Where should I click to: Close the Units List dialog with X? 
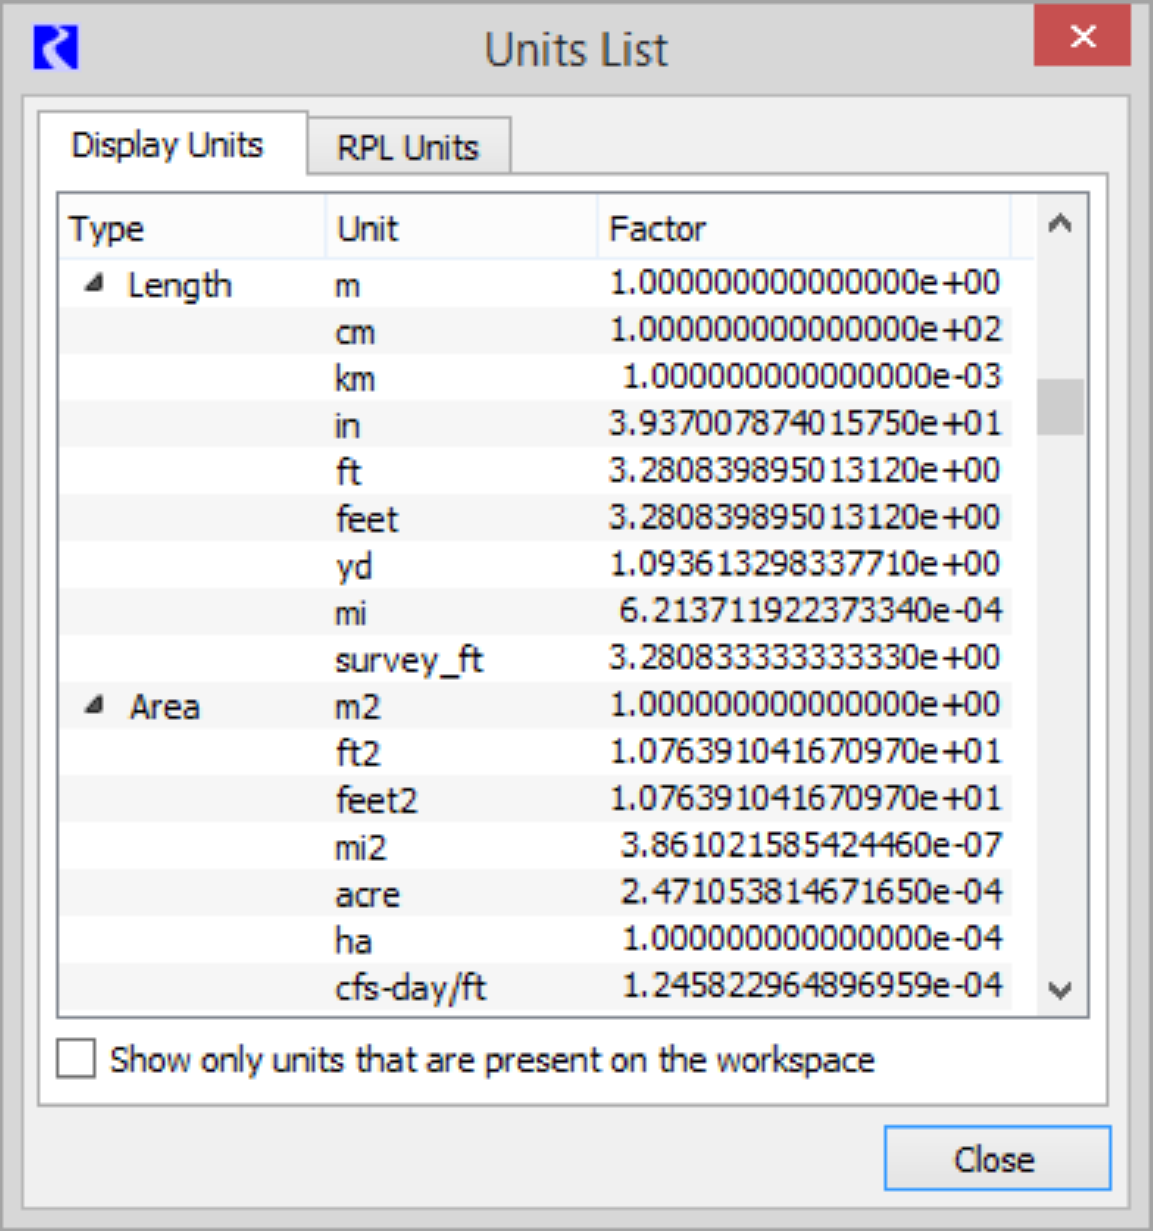point(1082,38)
